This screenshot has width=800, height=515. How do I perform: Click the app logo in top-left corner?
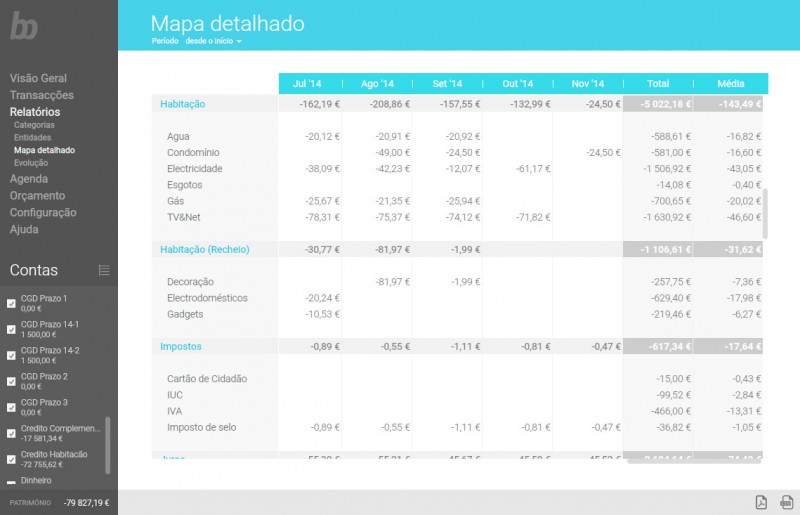click(x=24, y=26)
